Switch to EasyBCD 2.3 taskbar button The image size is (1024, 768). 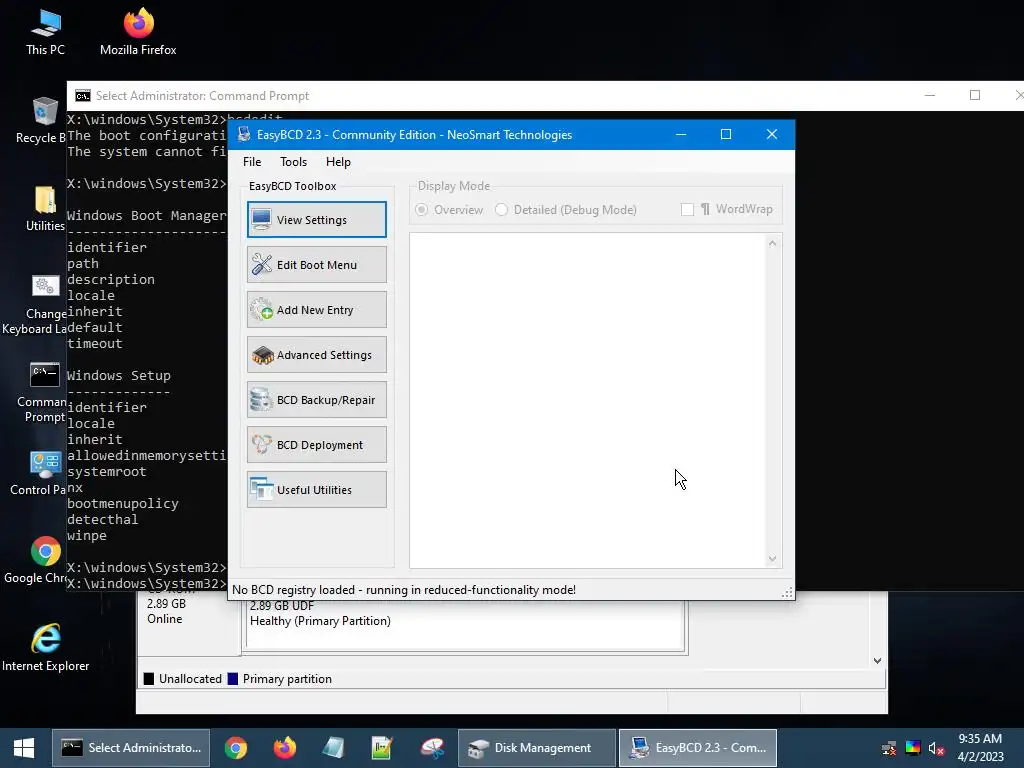coord(697,748)
